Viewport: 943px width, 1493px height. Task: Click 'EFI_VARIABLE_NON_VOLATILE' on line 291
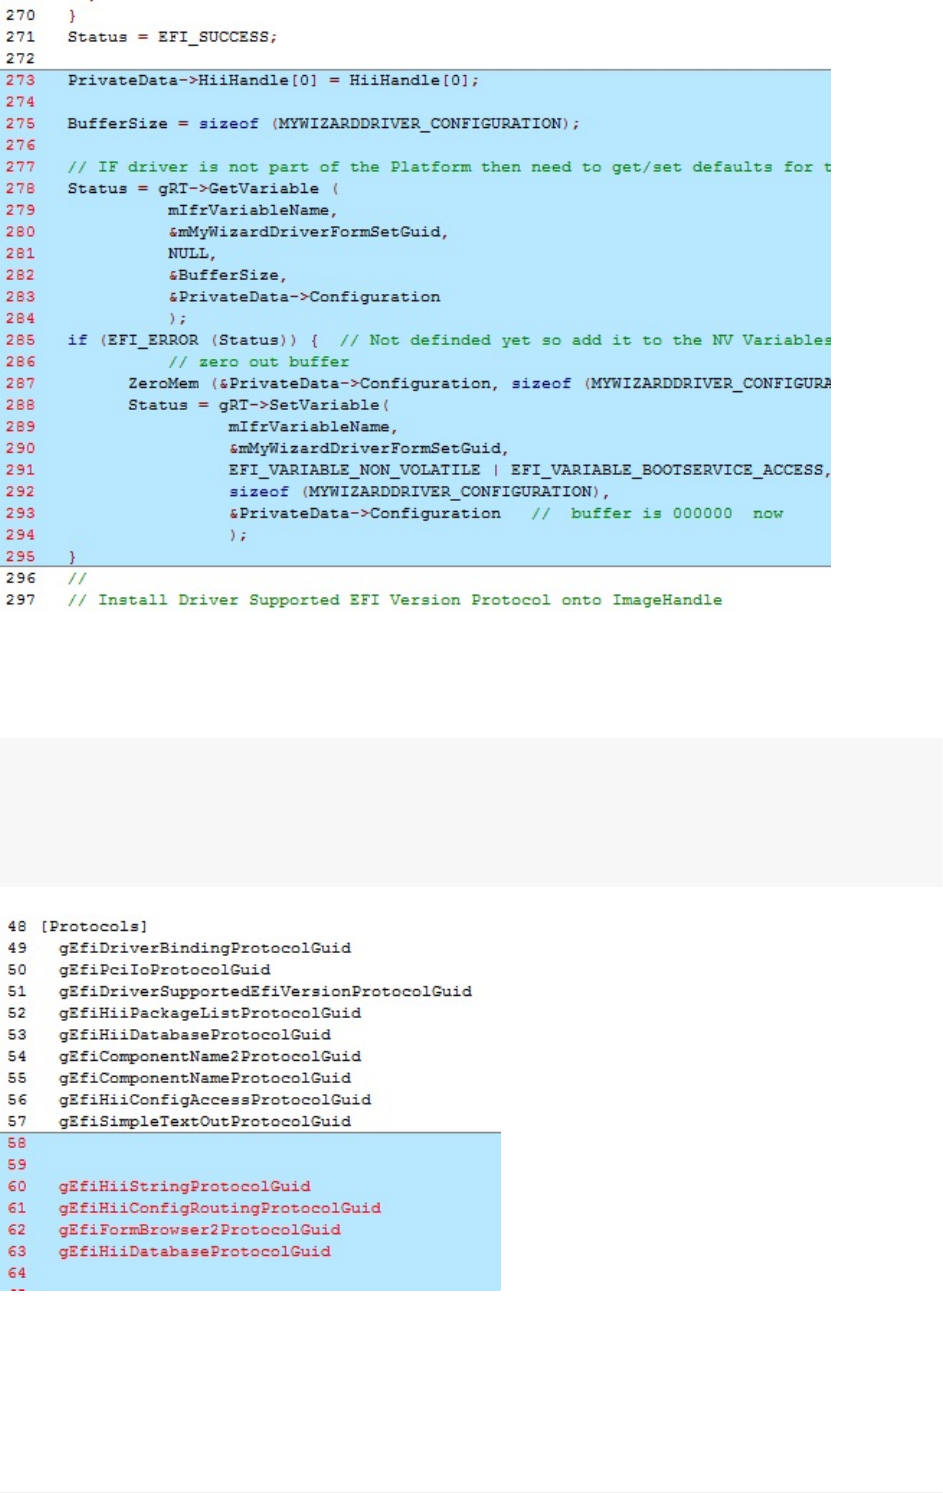(x=354, y=470)
